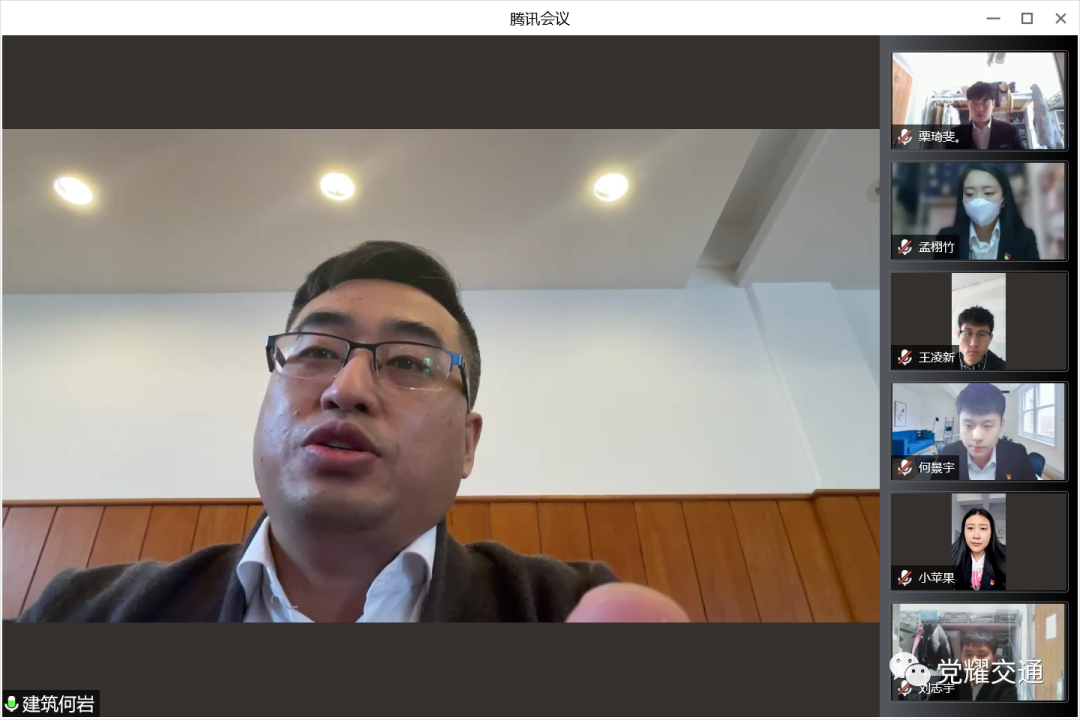Screen dimensions: 1080x720
Task: Minimize the Tencent Meeting window
Action: [x=993, y=18]
